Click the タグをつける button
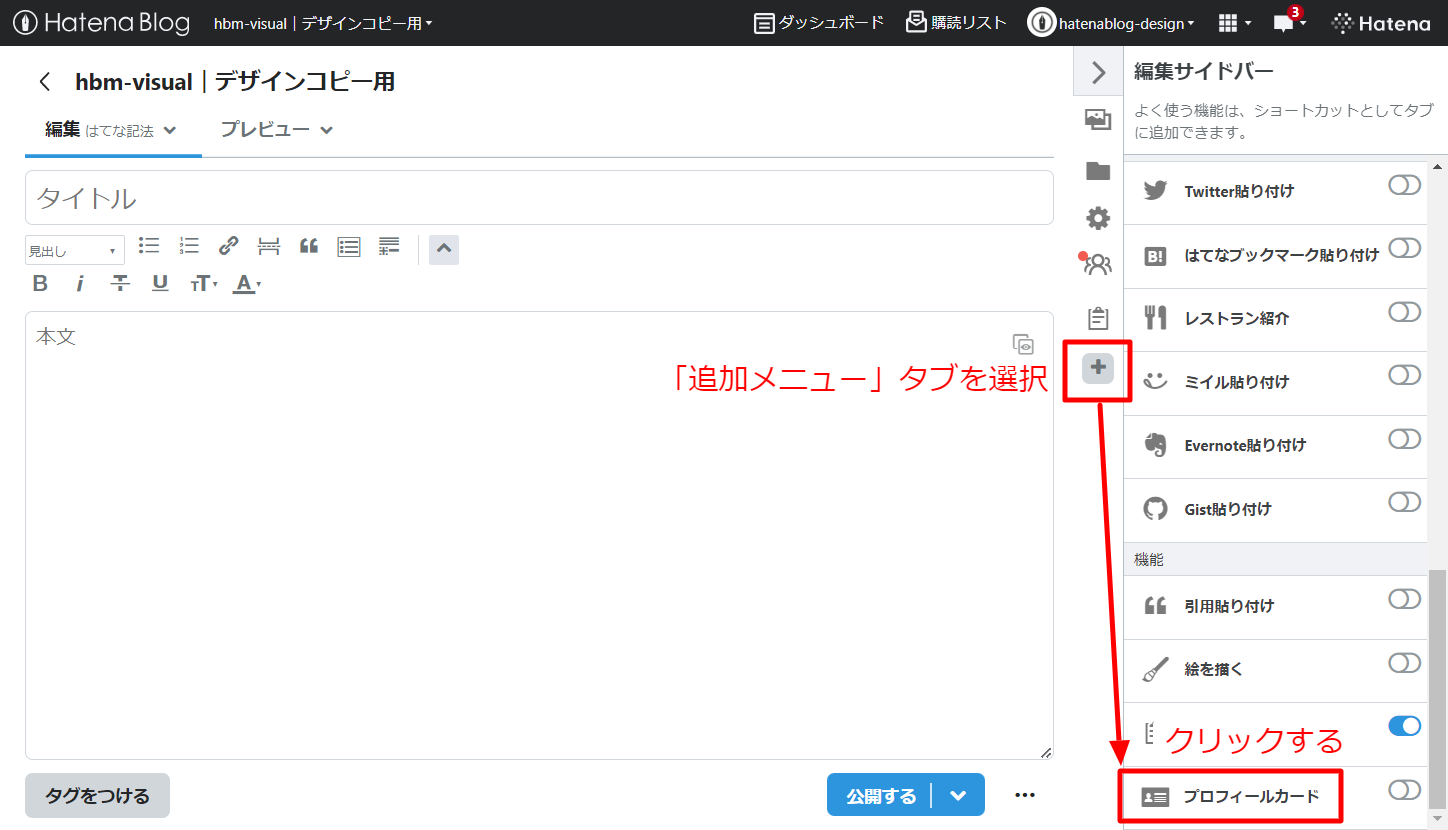The height and width of the screenshot is (830, 1448). click(97, 796)
